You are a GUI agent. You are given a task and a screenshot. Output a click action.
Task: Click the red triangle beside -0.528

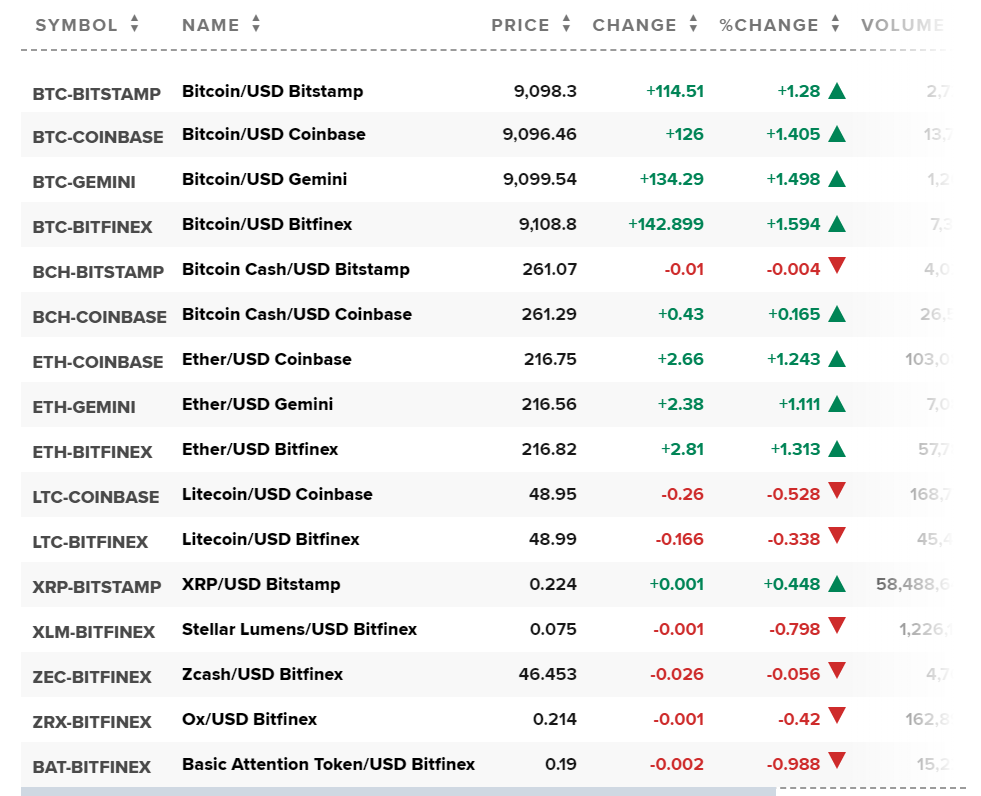(x=836, y=491)
